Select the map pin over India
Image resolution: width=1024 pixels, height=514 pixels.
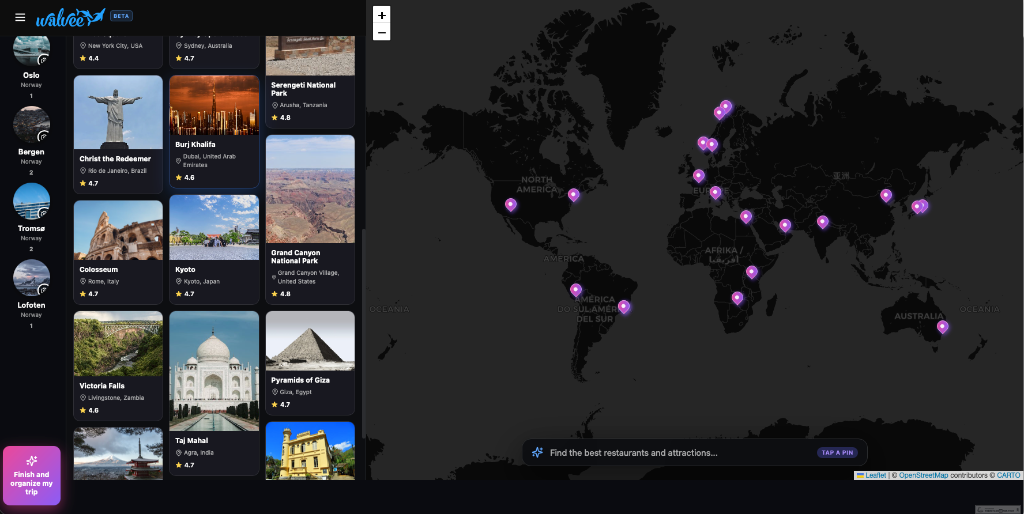coord(823,222)
